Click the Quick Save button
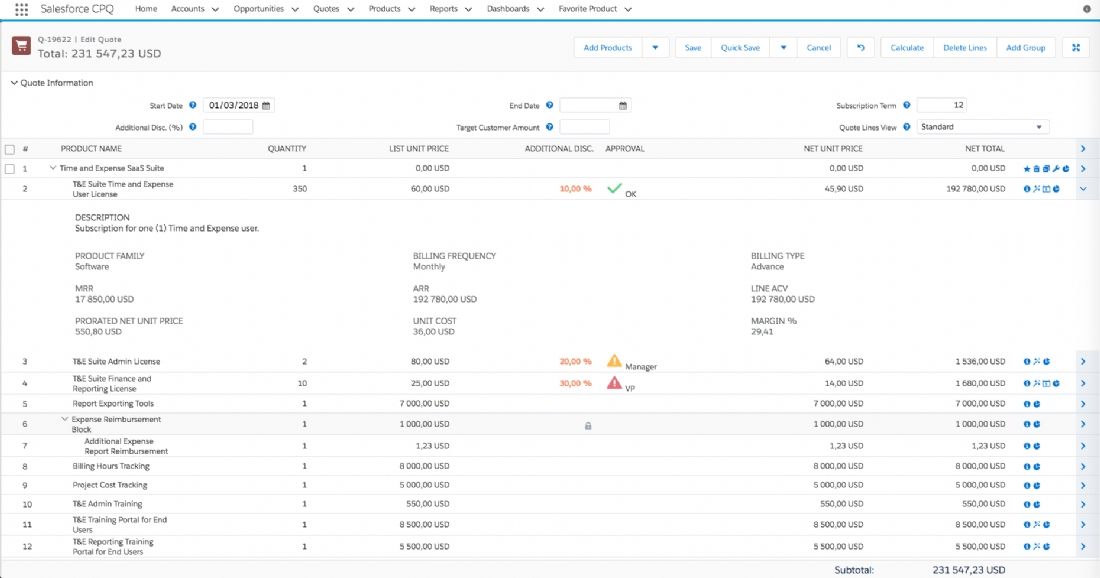The height and width of the screenshot is (578, 1100). (740, 48)
